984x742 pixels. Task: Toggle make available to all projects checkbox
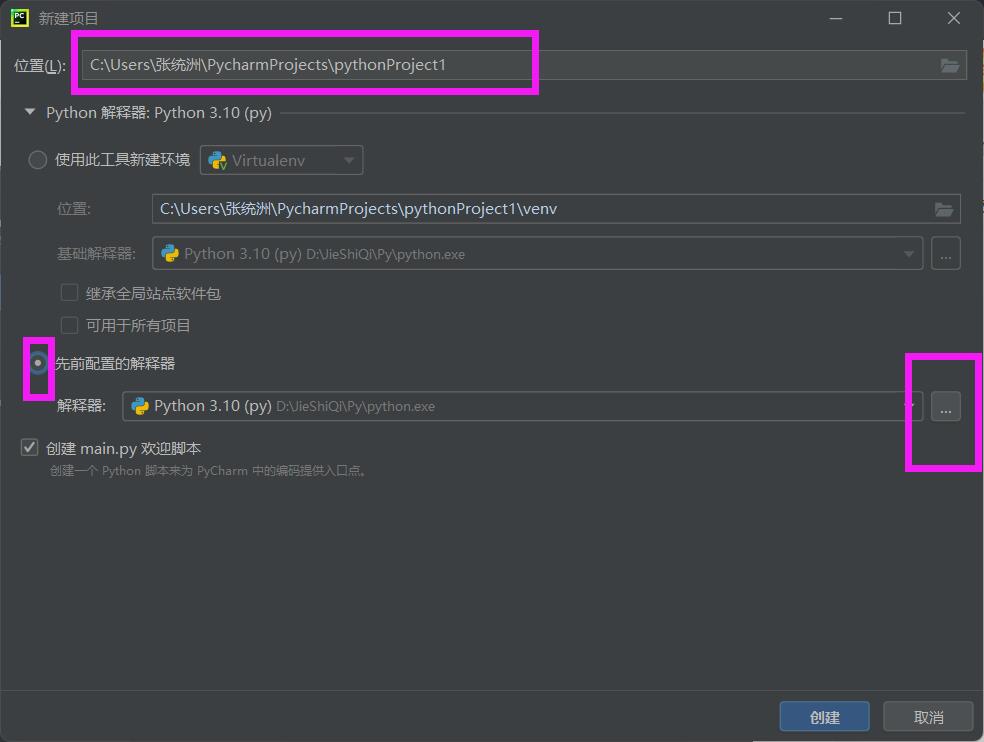(x=69, y=325)
